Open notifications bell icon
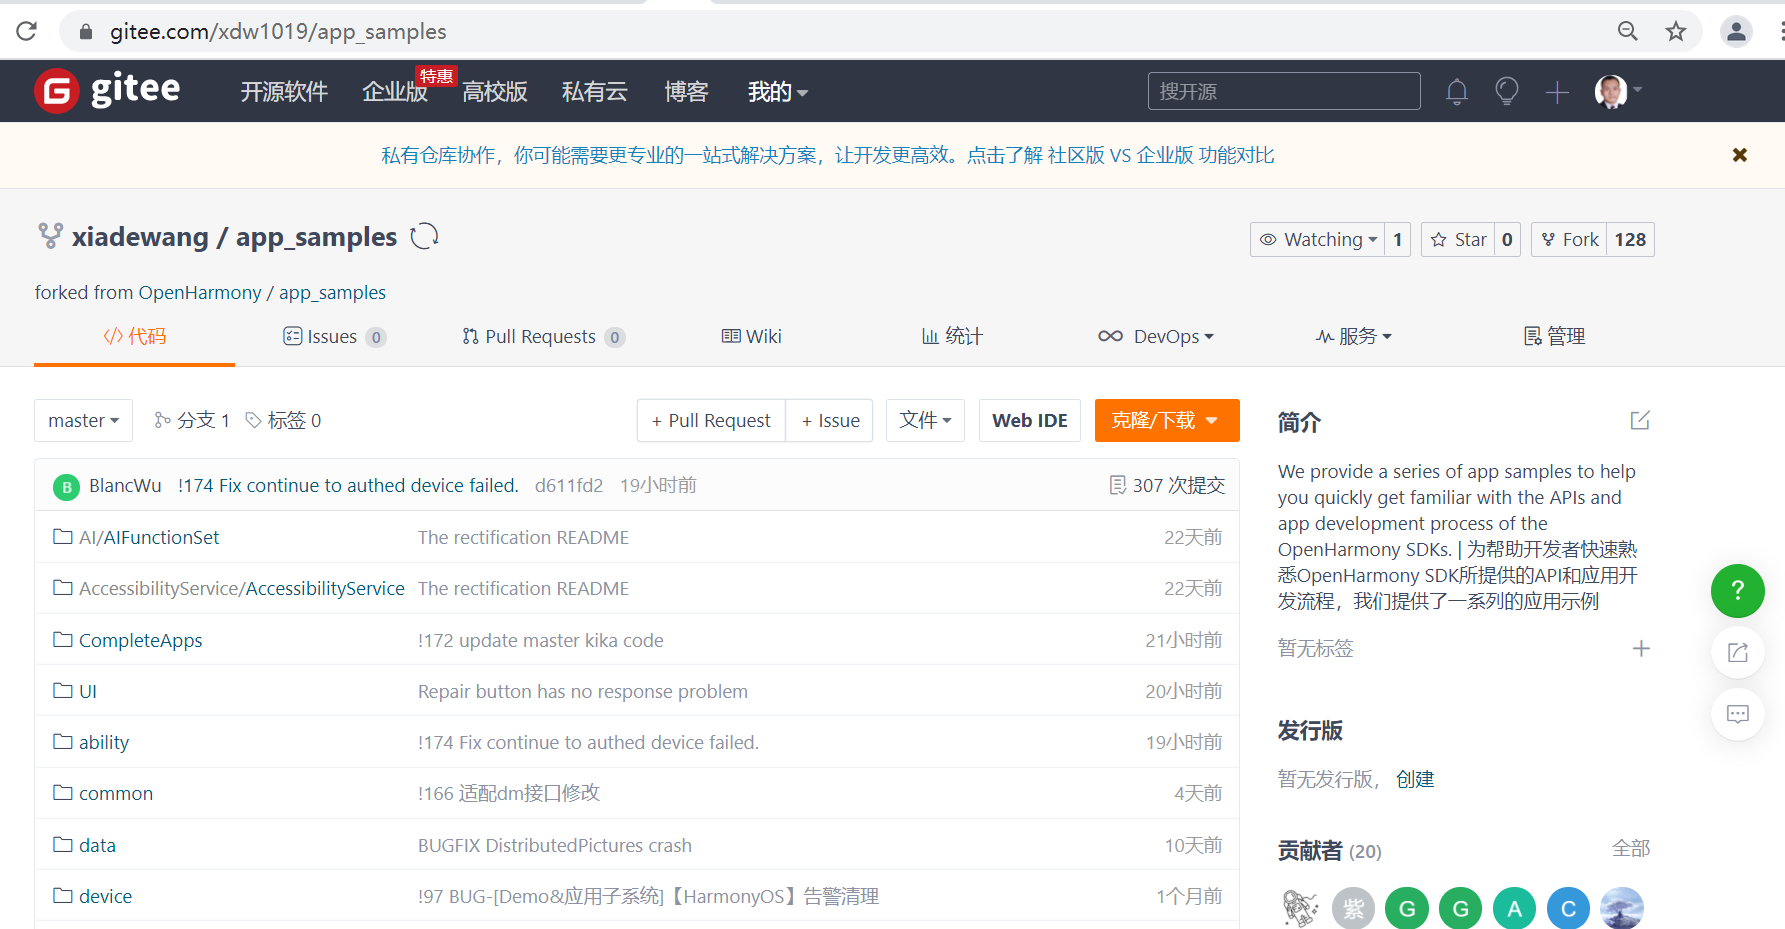Image resolution: width=1785 pixels, height=929 pixels. (1457, 92)
